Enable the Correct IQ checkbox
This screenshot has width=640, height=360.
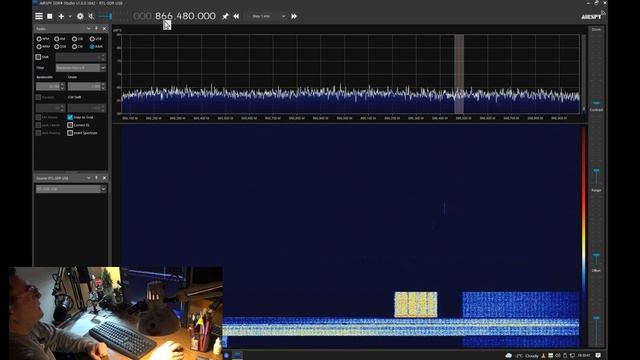click(x=70, y=125)
